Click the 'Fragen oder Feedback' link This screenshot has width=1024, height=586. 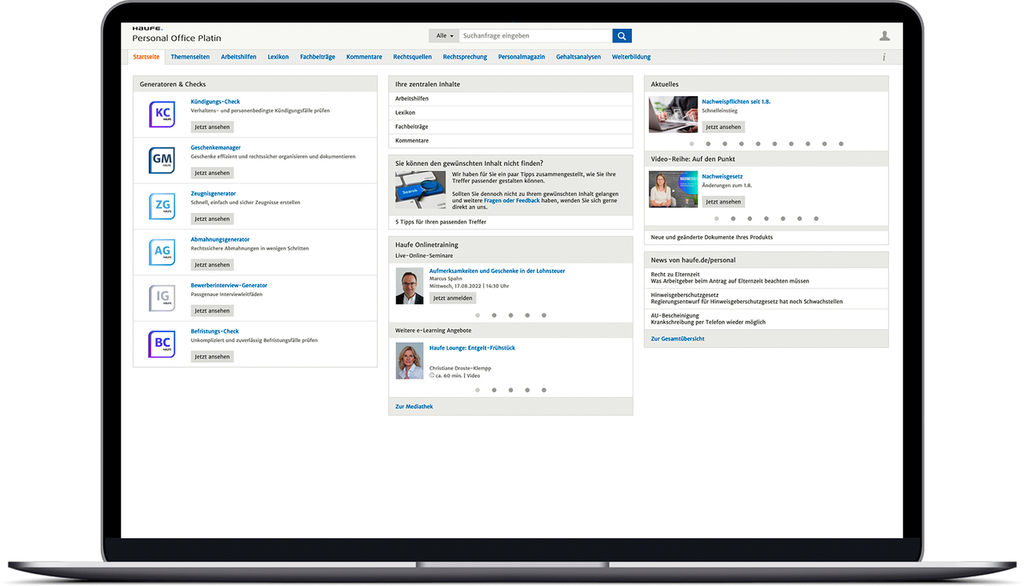pos(512,201)
